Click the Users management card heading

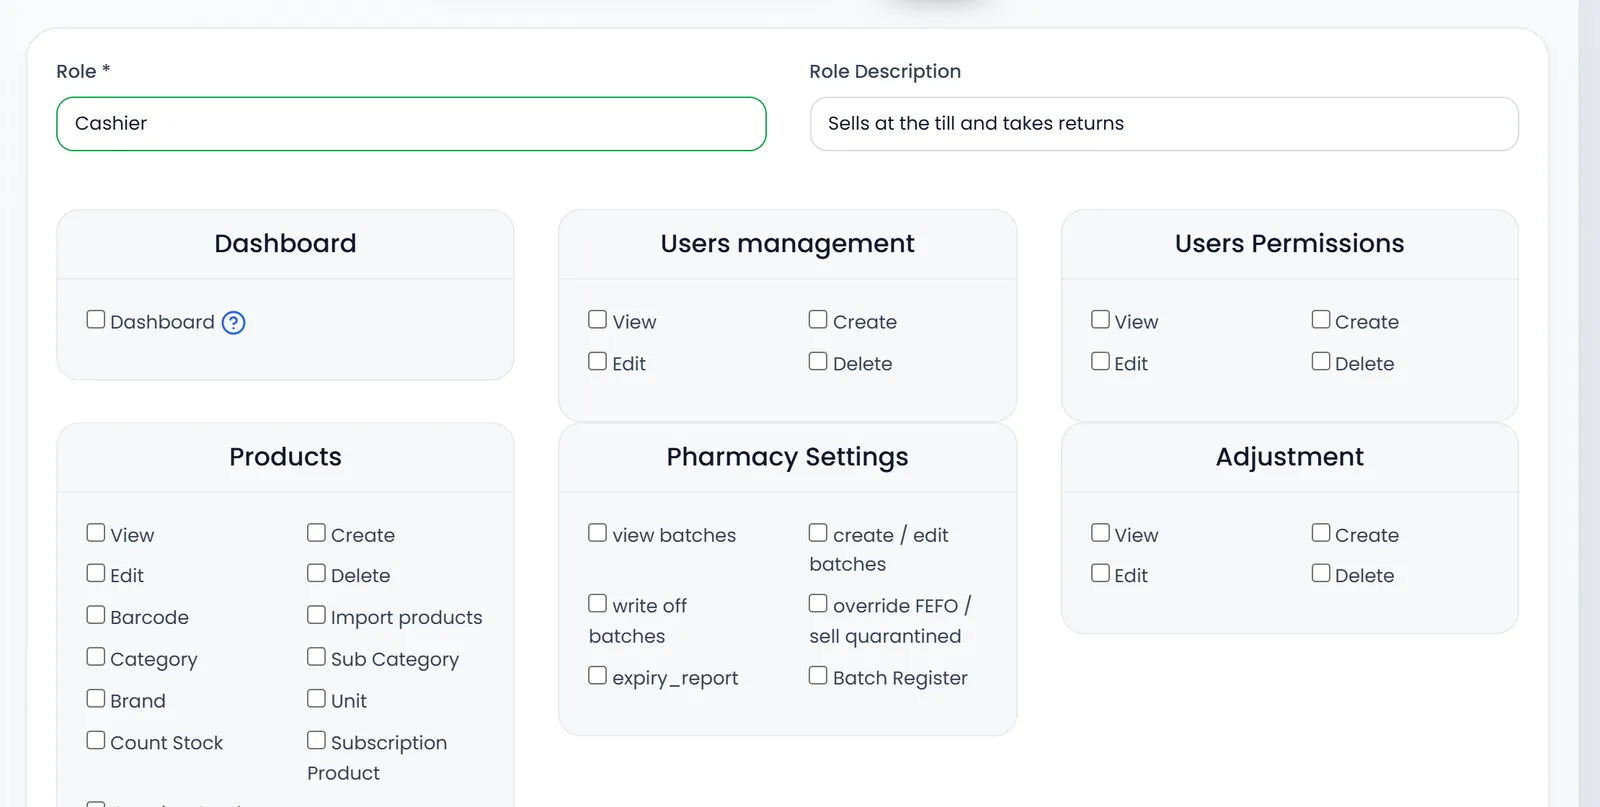click(787, 244)
